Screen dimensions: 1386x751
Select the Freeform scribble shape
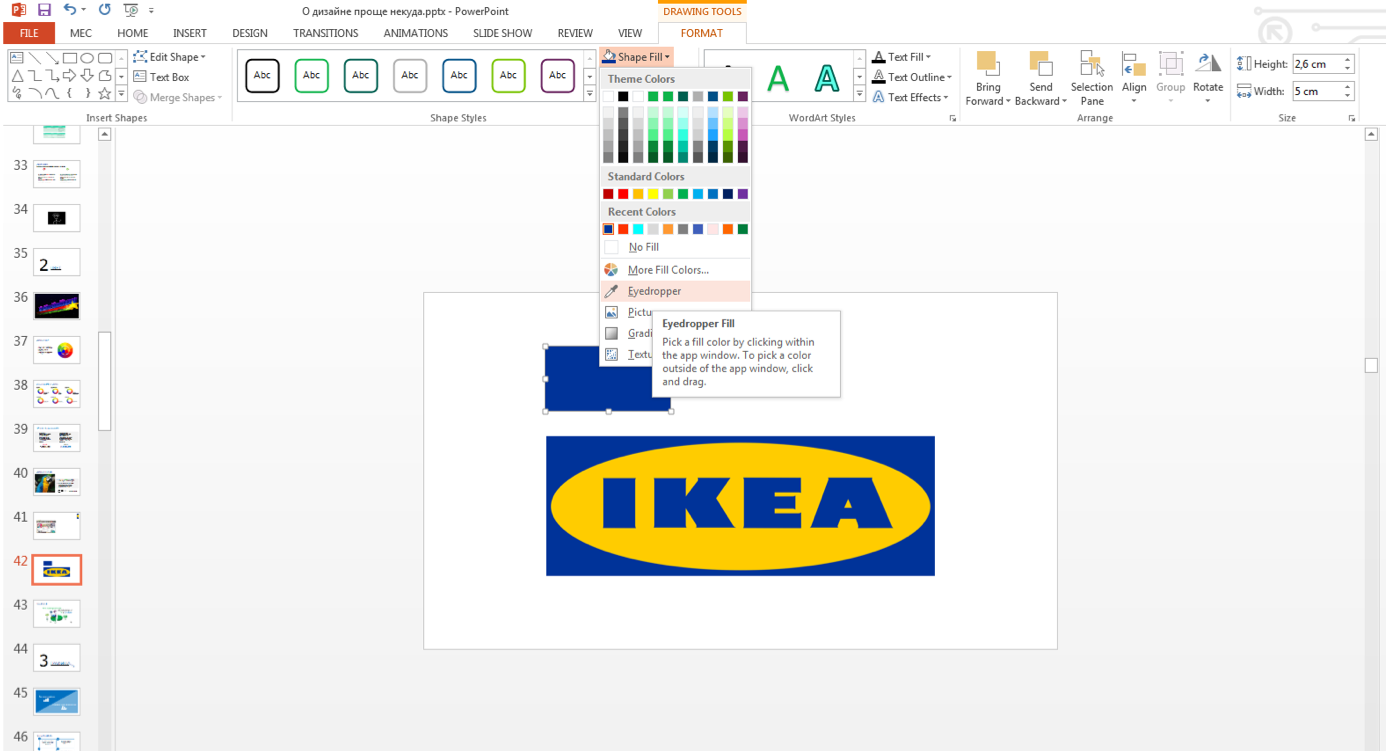click(x=16, y=94)
